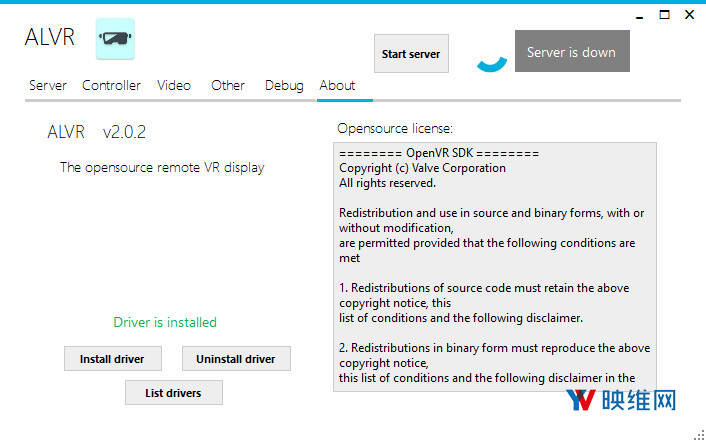This screenshot has height=441, width=706.
Task: Switch to the Server tab
Action: click(47, 86)
